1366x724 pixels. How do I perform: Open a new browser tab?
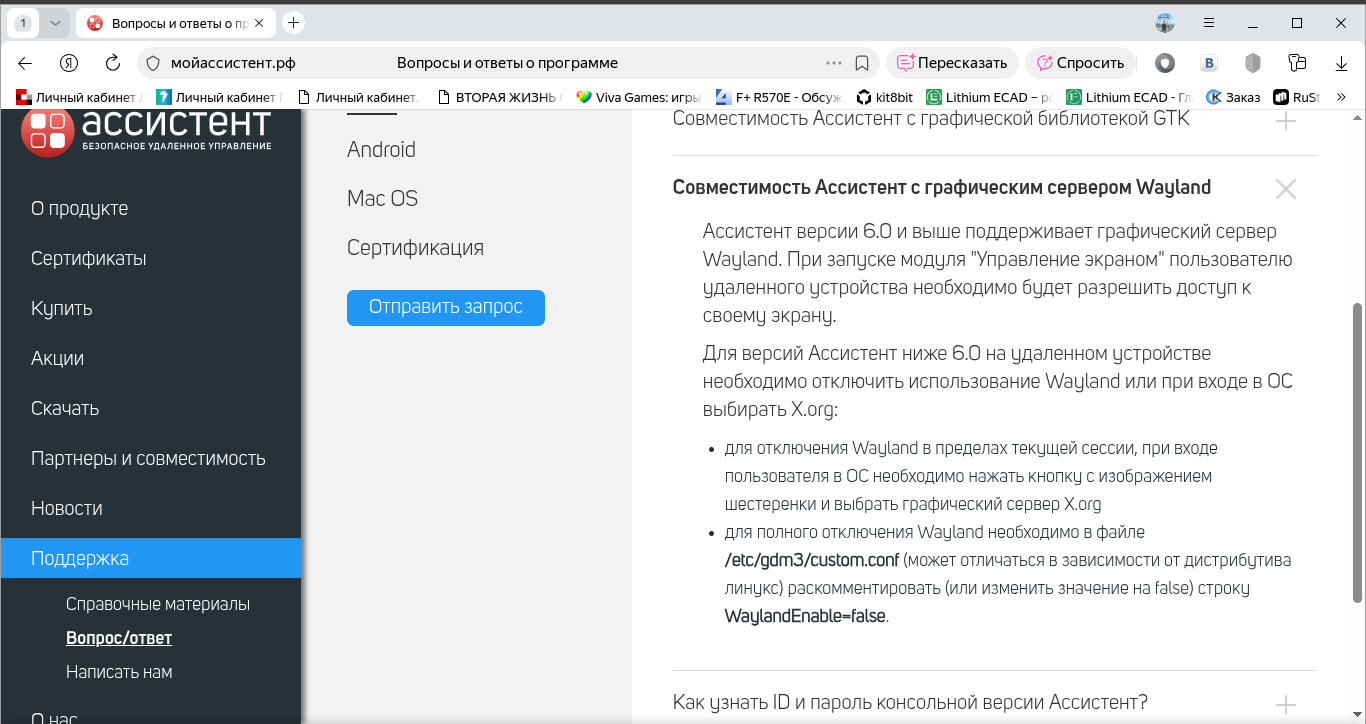pyautogui.click(x=293, y=23)
